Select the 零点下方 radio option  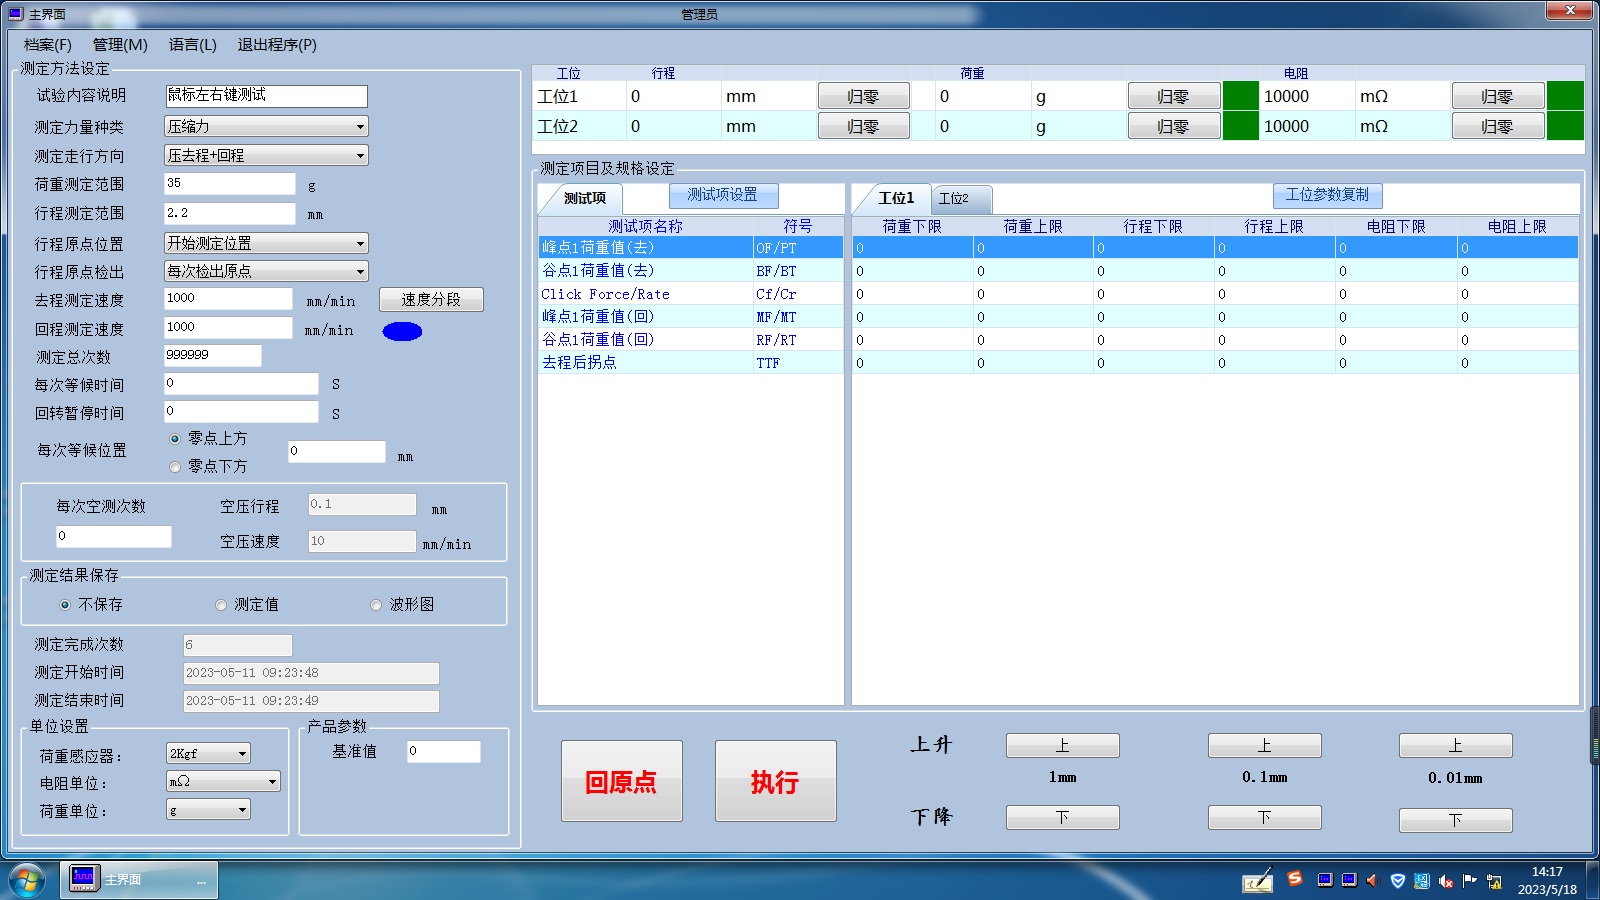176,467
